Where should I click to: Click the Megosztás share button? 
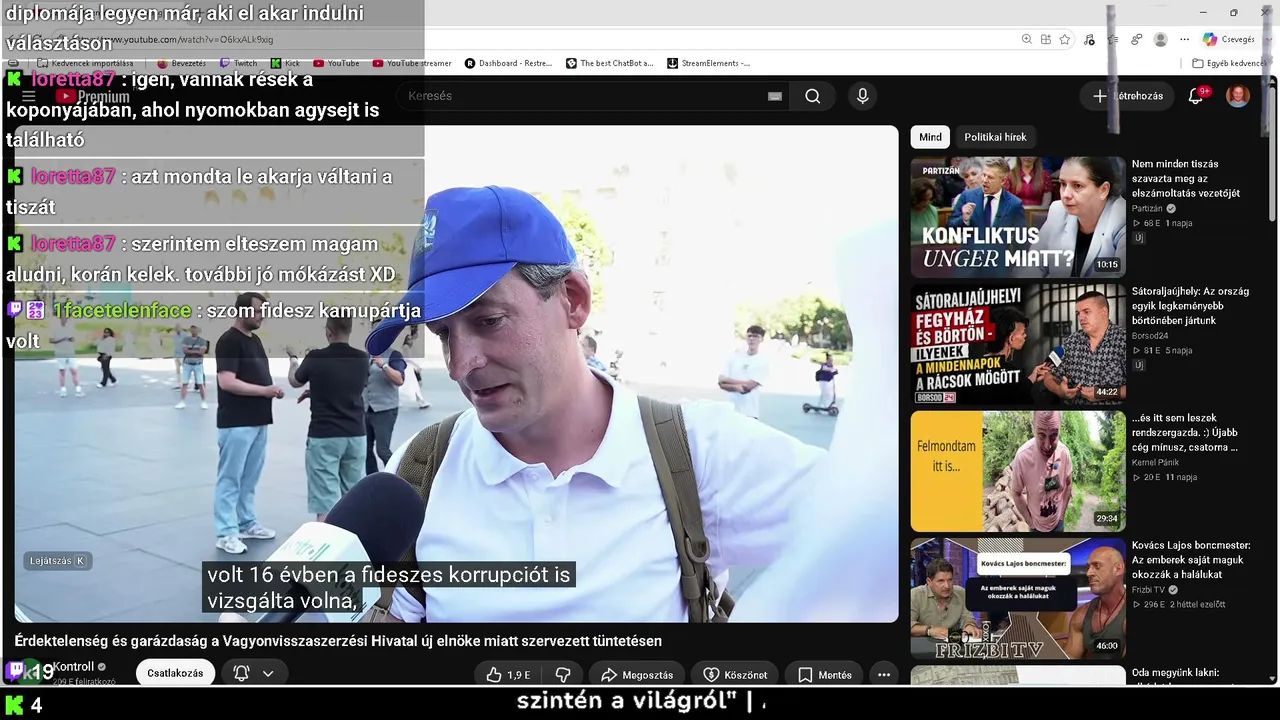[x=637, y=675]
